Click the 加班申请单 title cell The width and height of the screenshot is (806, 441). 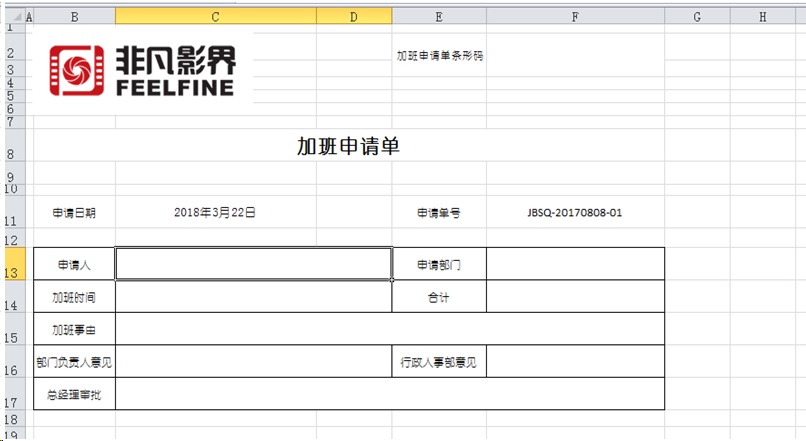tap(348, 146)
